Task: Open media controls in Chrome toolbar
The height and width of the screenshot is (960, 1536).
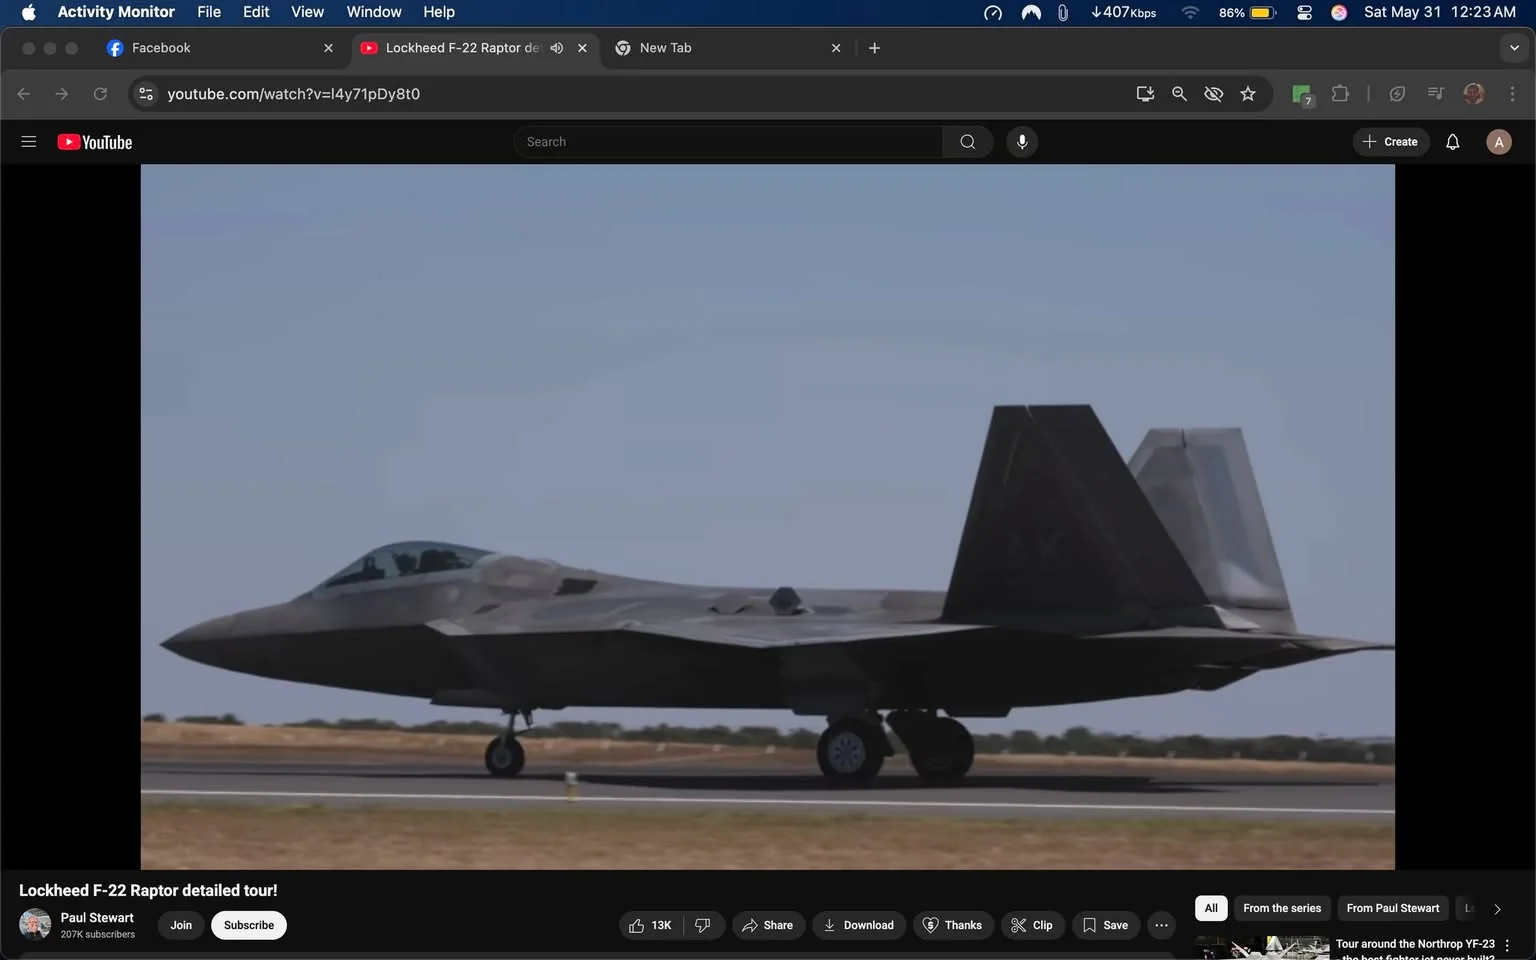Action: 1435,94
